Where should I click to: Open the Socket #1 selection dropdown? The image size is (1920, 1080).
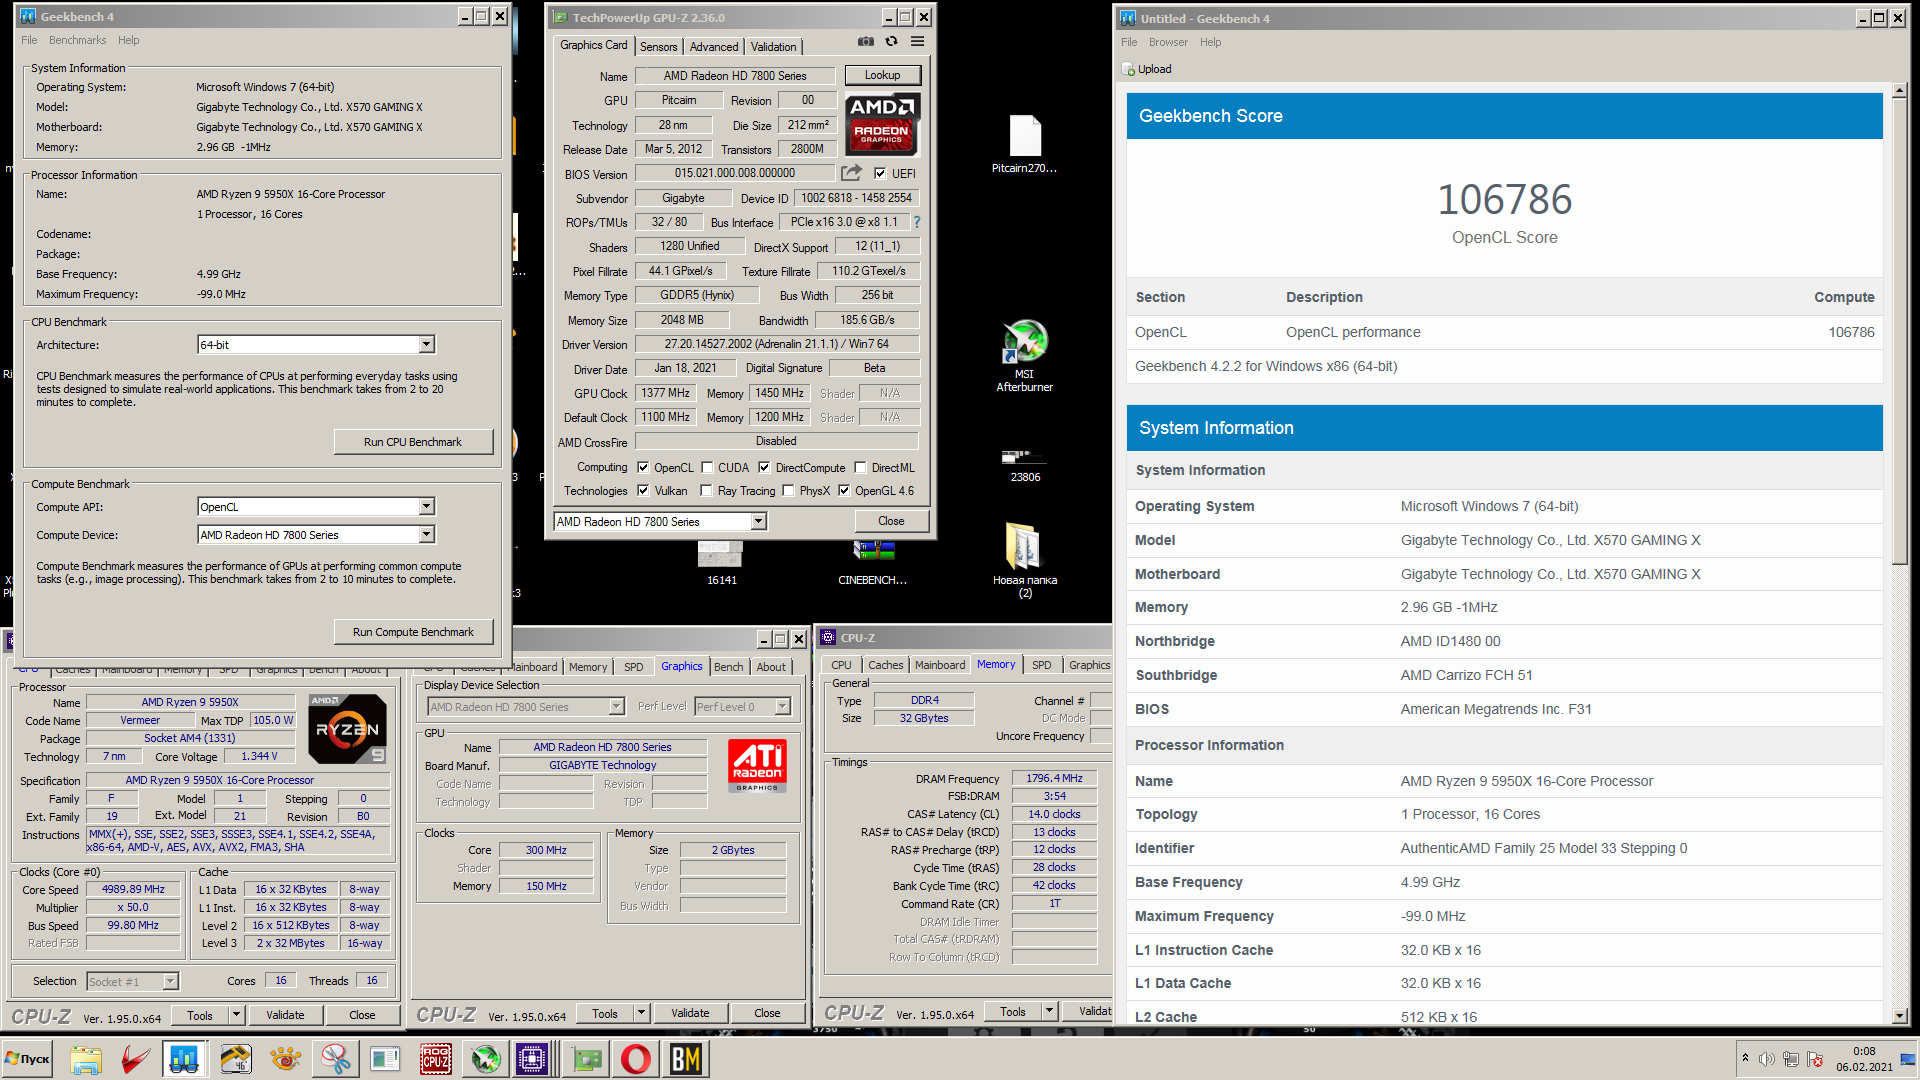170,981
